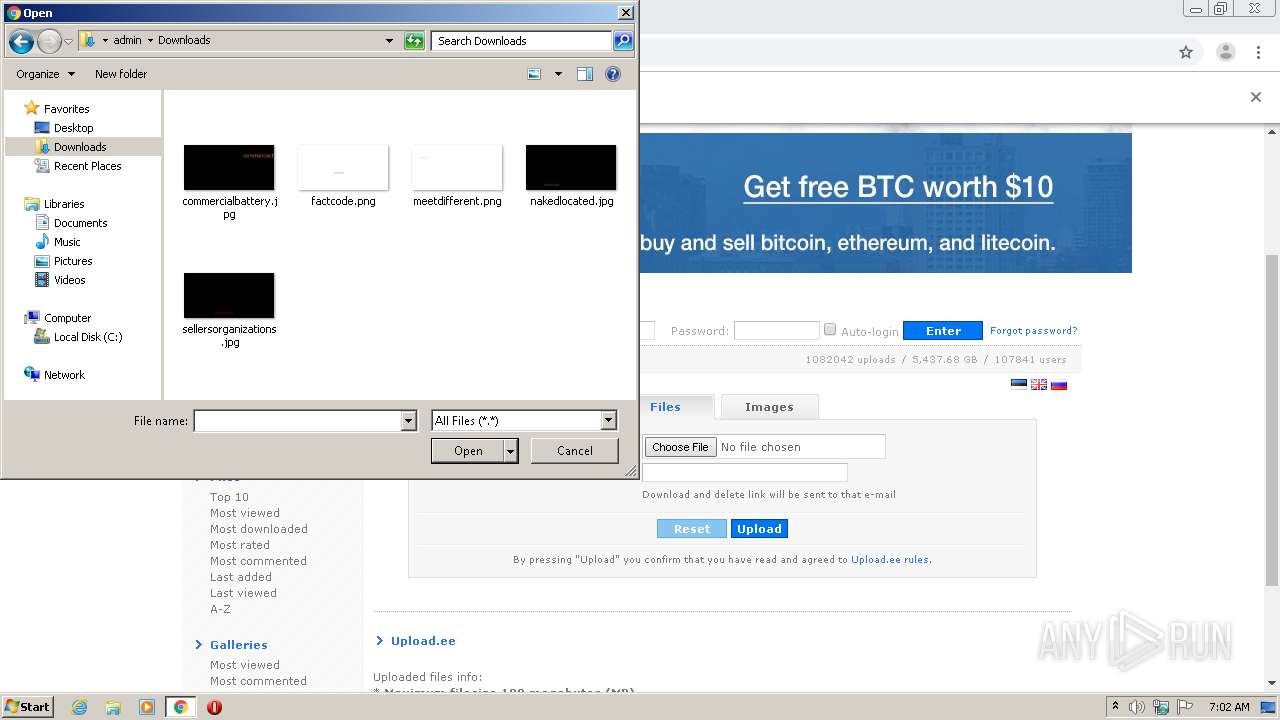Click New folder
1280x720 pixels.
121,74
